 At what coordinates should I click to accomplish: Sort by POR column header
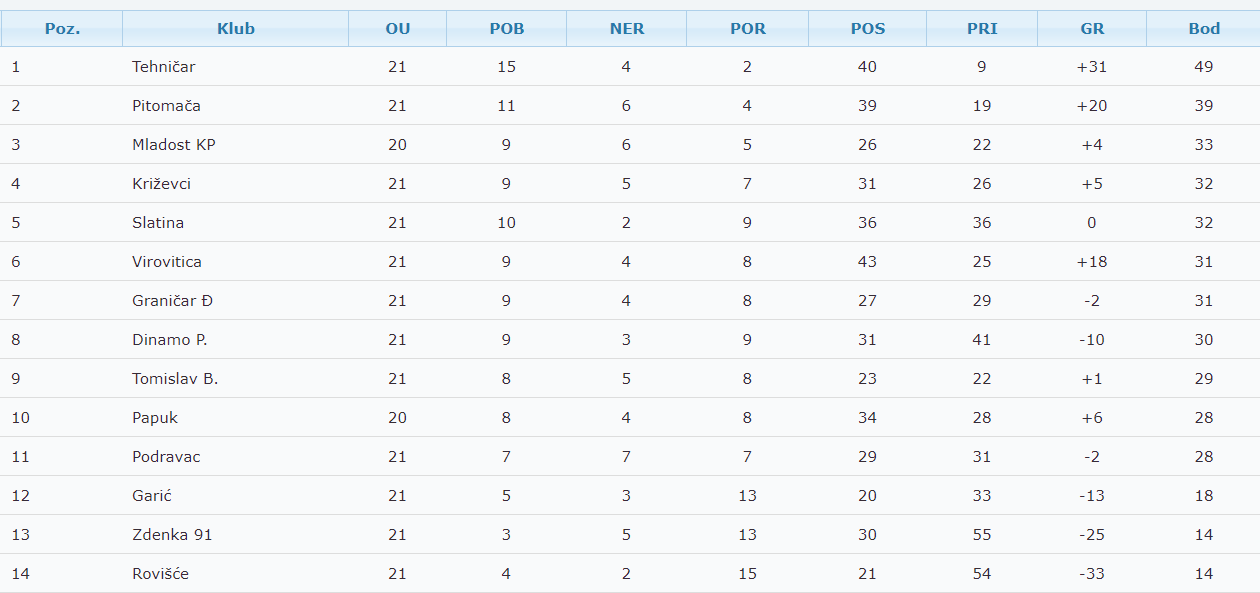point(748,29)
